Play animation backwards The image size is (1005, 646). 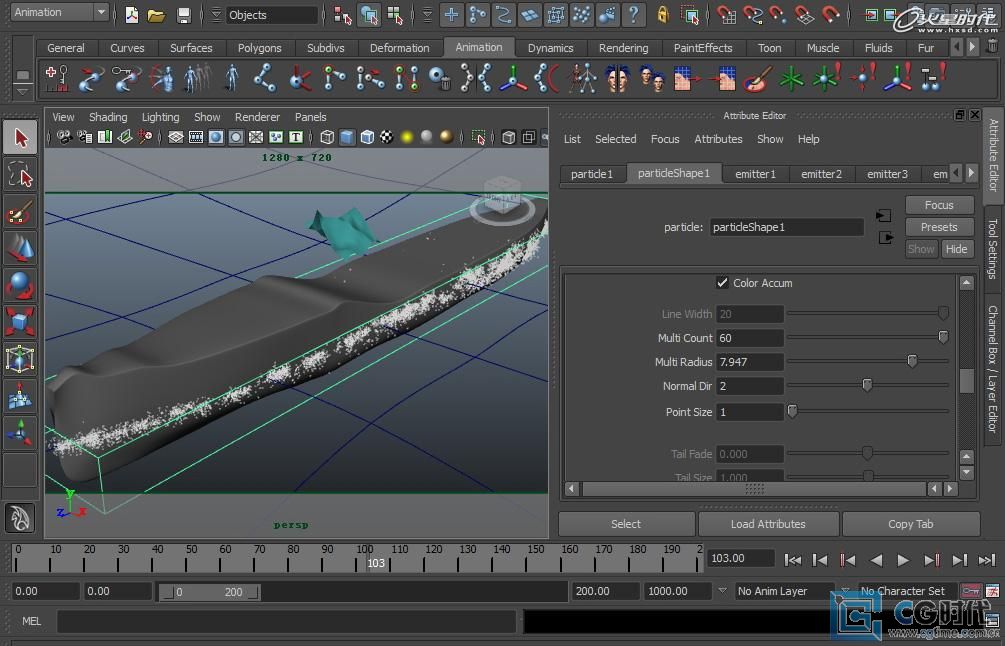pyautogui.click(x=876, y=560)
